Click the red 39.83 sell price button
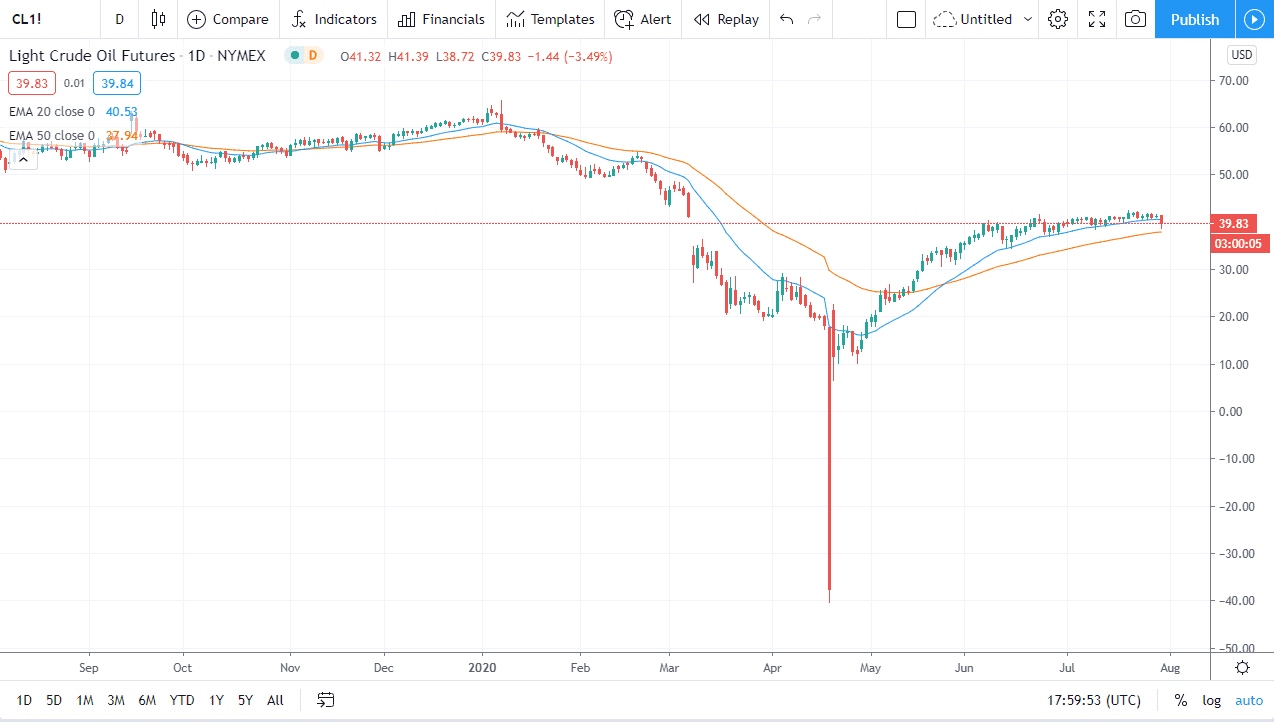 pyautogui.click(x=31, y=84)
